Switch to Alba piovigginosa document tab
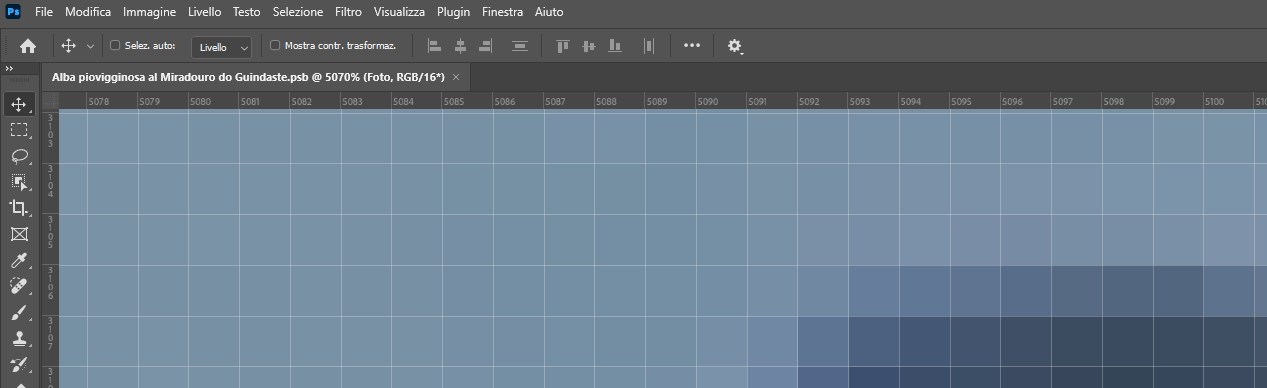 pyautogui.click(x=248, y=77)
